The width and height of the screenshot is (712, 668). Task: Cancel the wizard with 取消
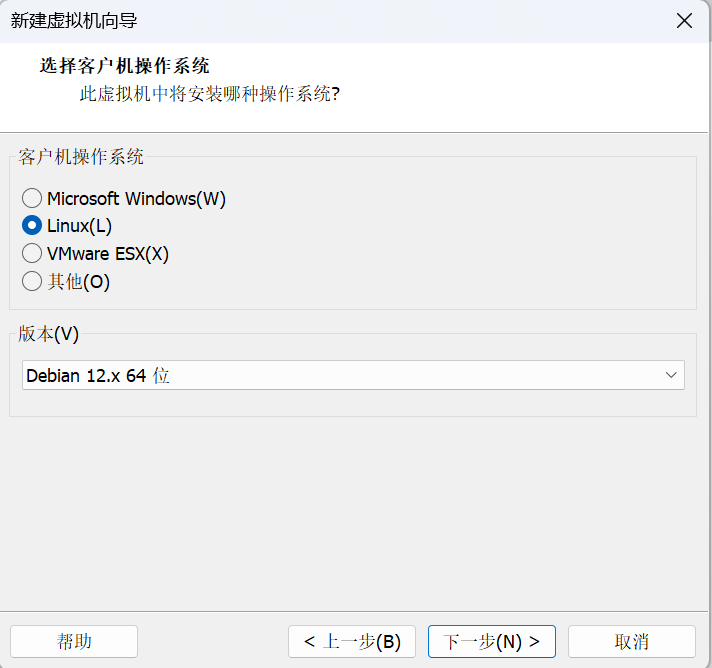click(x=632, y=641)
